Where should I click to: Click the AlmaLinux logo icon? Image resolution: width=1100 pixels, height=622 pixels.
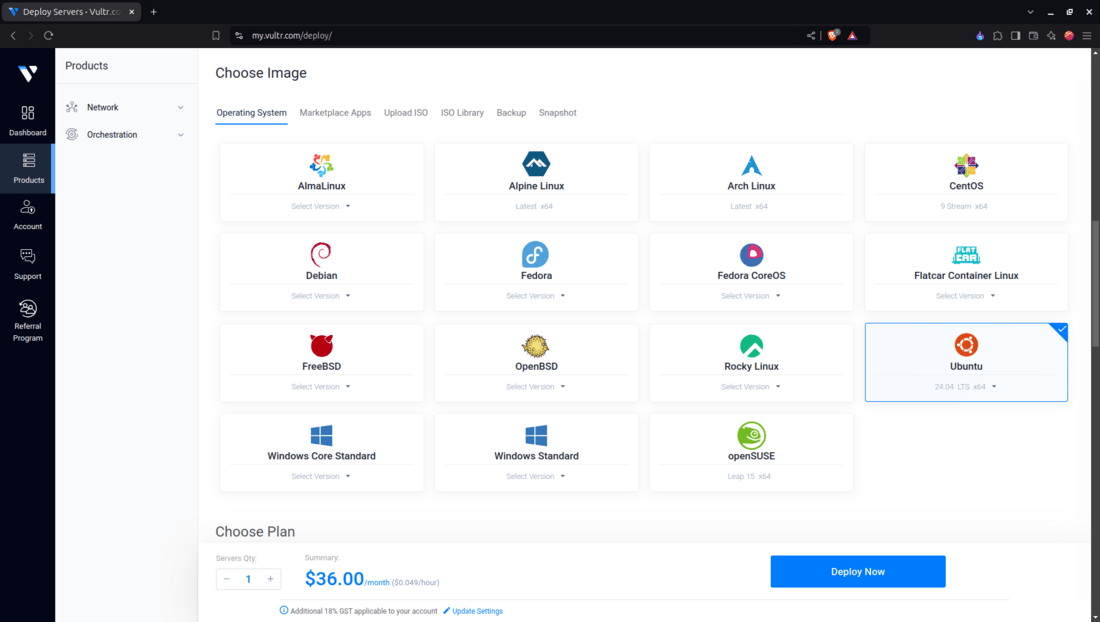[x=321, y=165]
